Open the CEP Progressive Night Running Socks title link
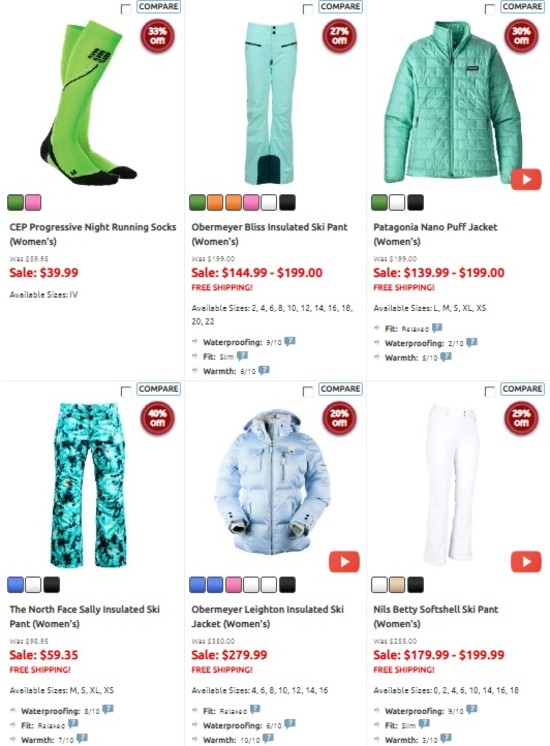Image resolution: width=550 pixels, height=746 pixels. tap(93, 234)
